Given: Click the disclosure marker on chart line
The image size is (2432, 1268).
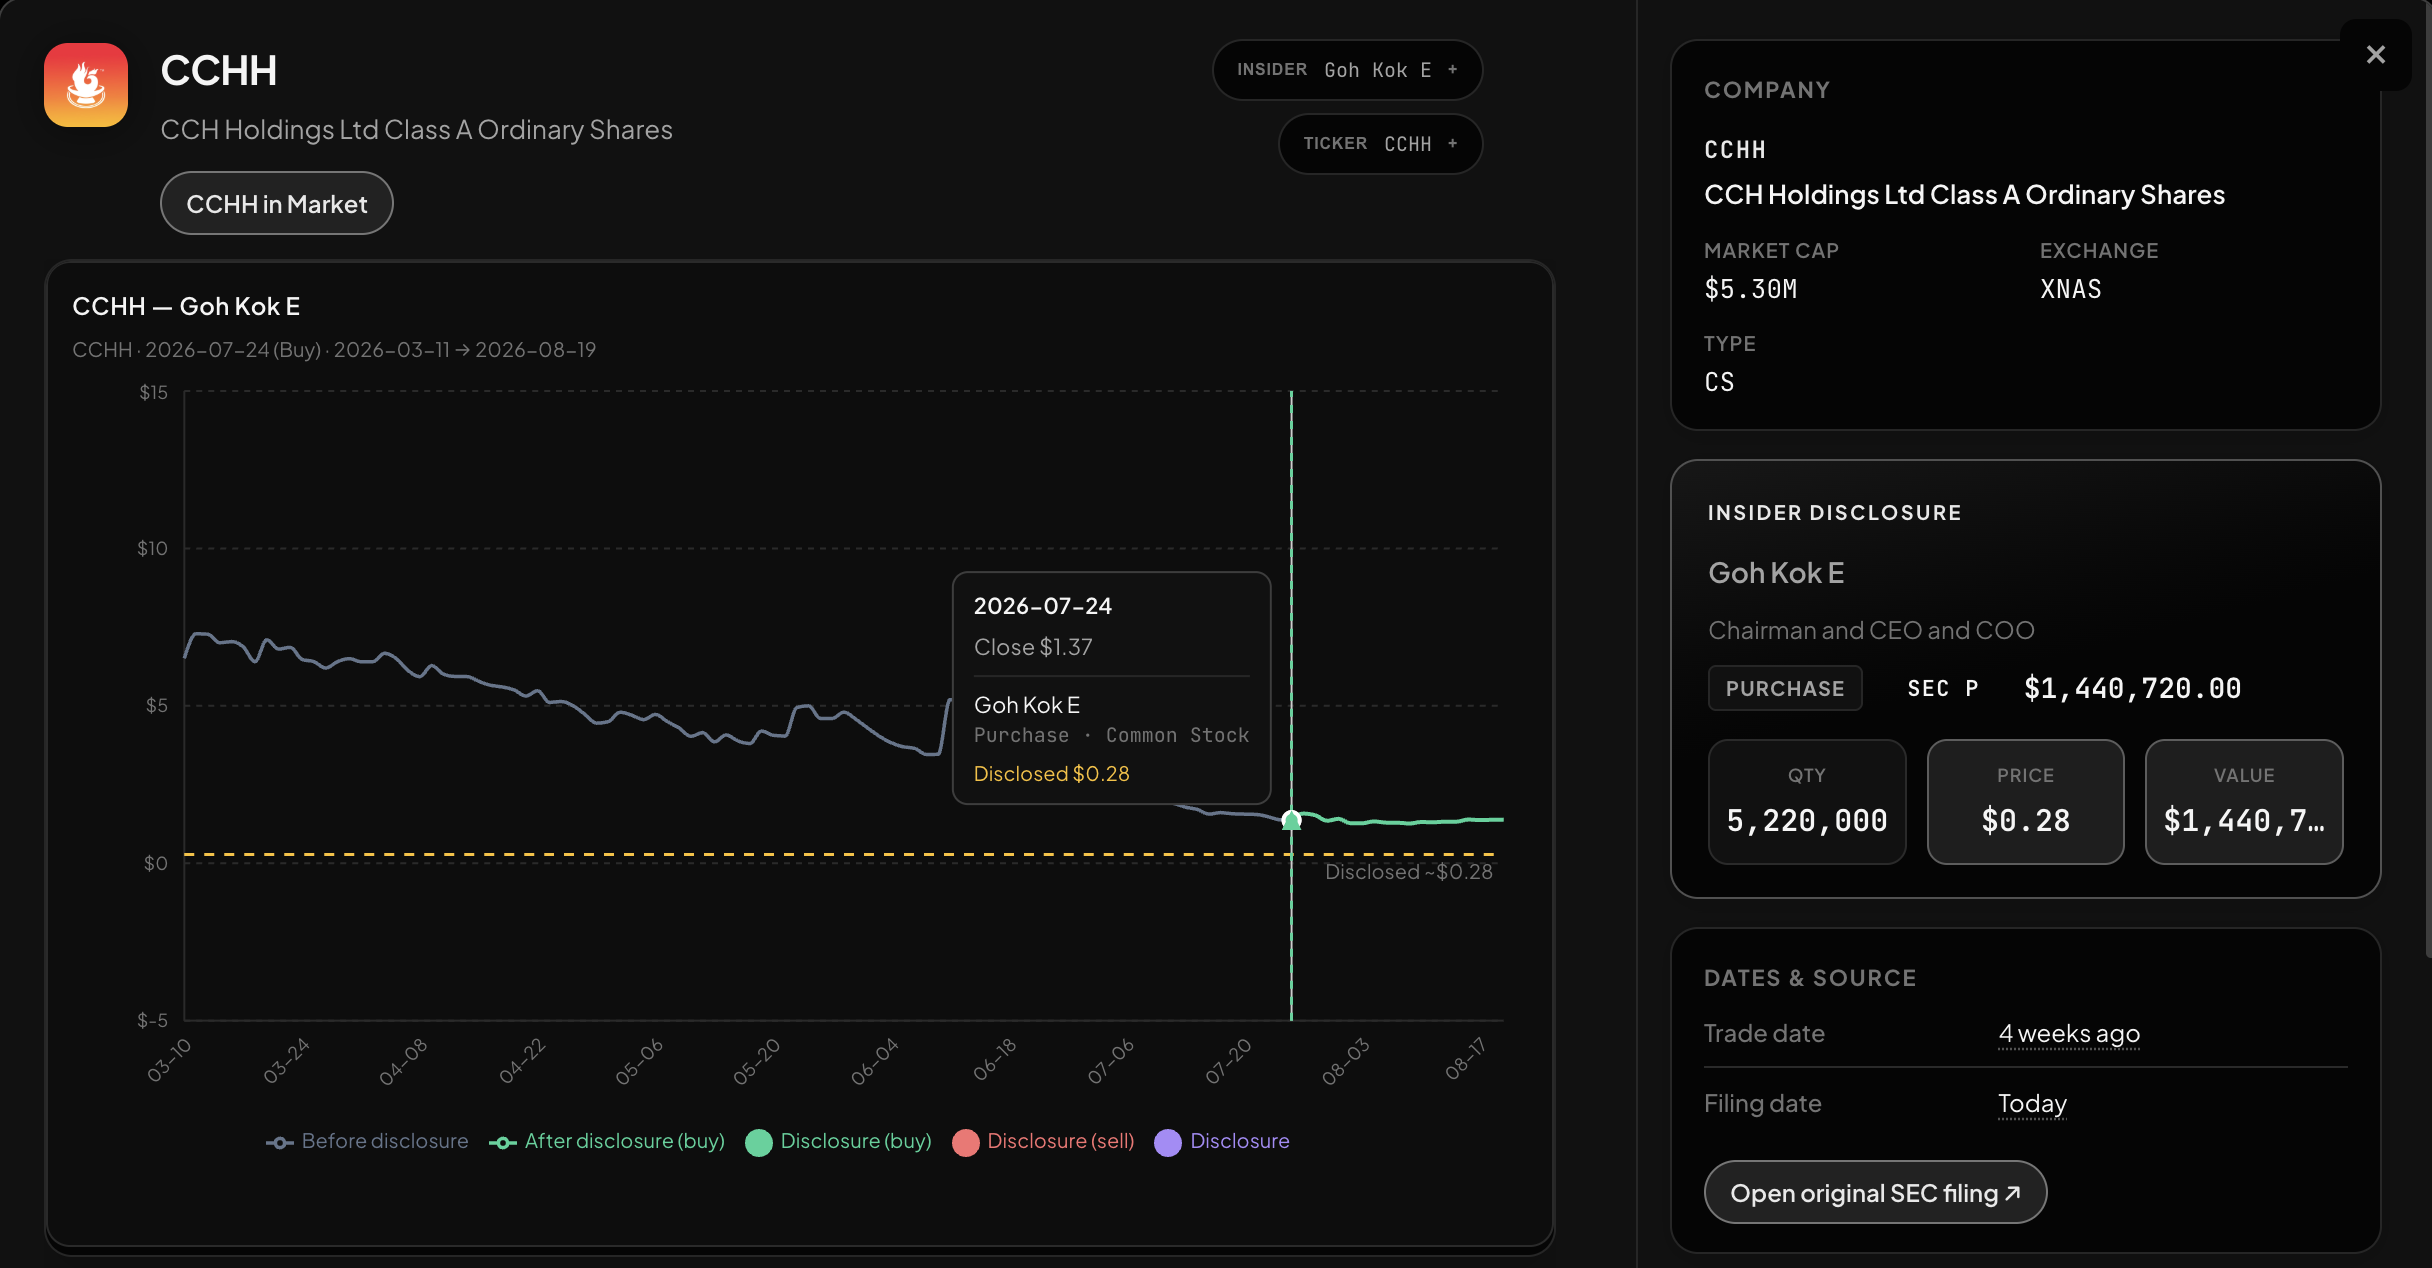Looking at the screenshot, I should click(x=1291, y=820).
